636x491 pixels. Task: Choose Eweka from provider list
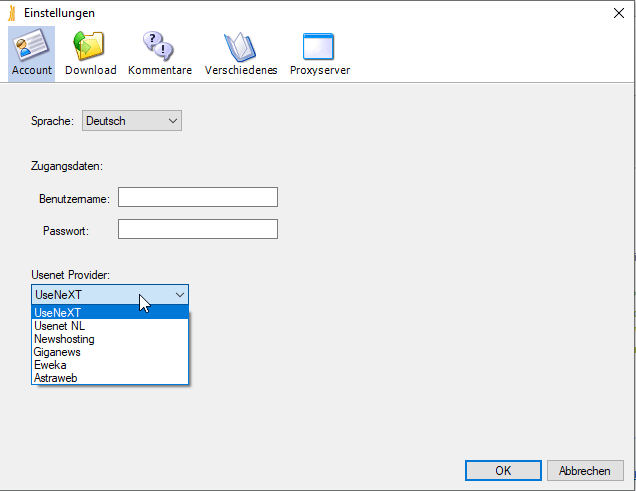pyautogui.click(x=110, y=364)
